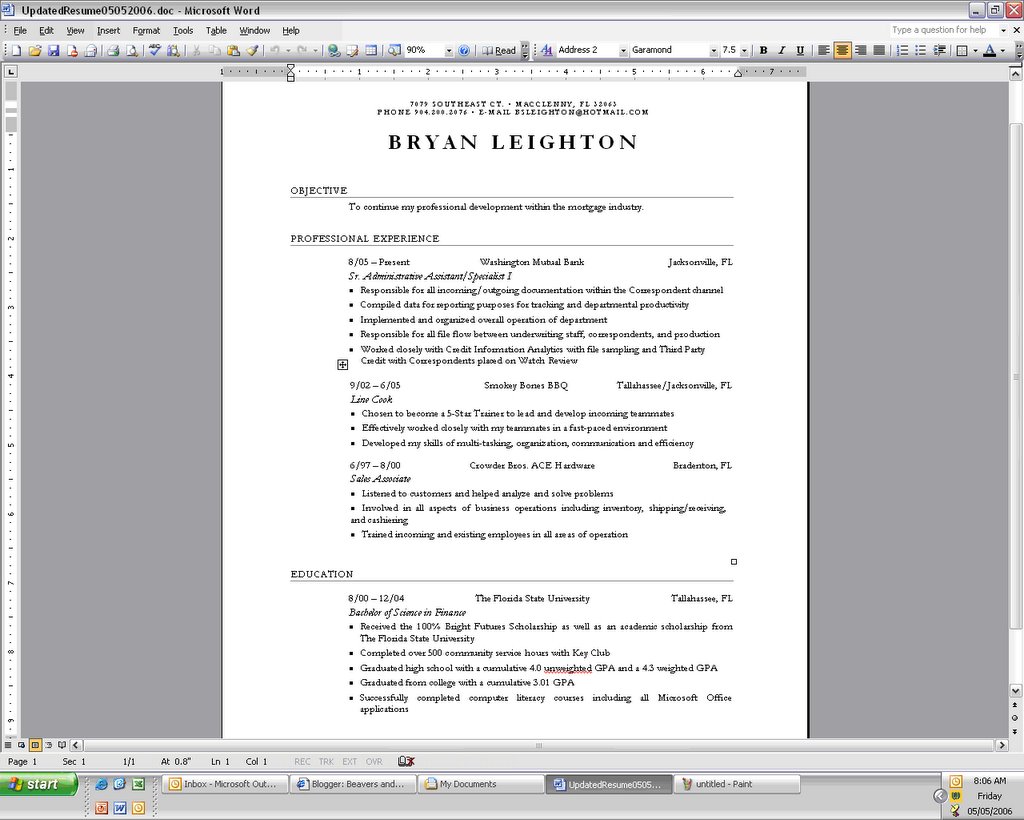
Task: Toggle Underline formatting
Action: 800,50
